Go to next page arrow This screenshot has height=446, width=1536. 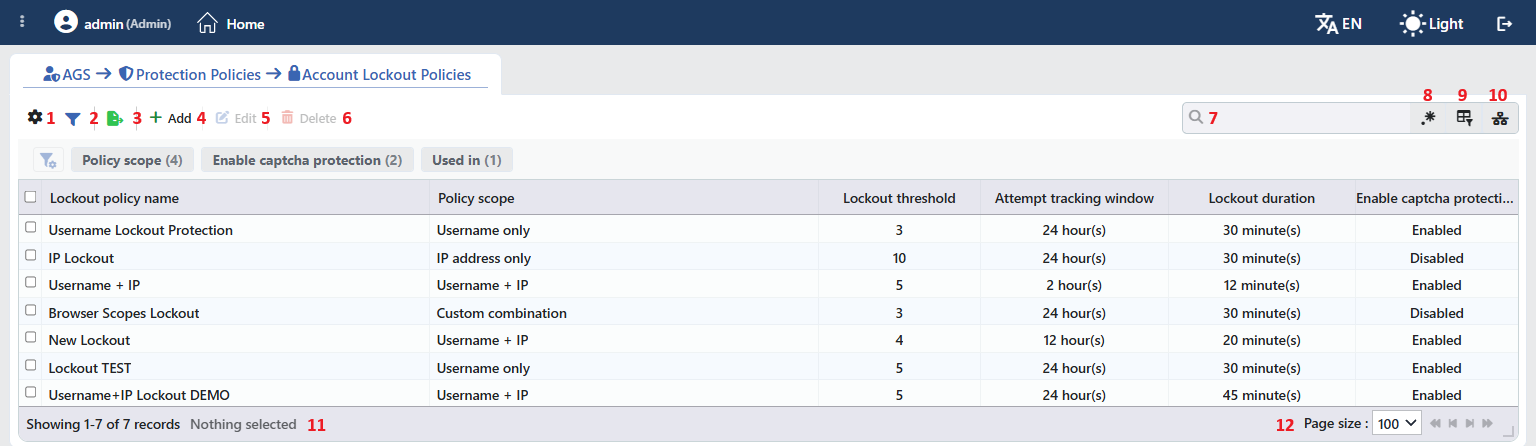(1470, 424)
